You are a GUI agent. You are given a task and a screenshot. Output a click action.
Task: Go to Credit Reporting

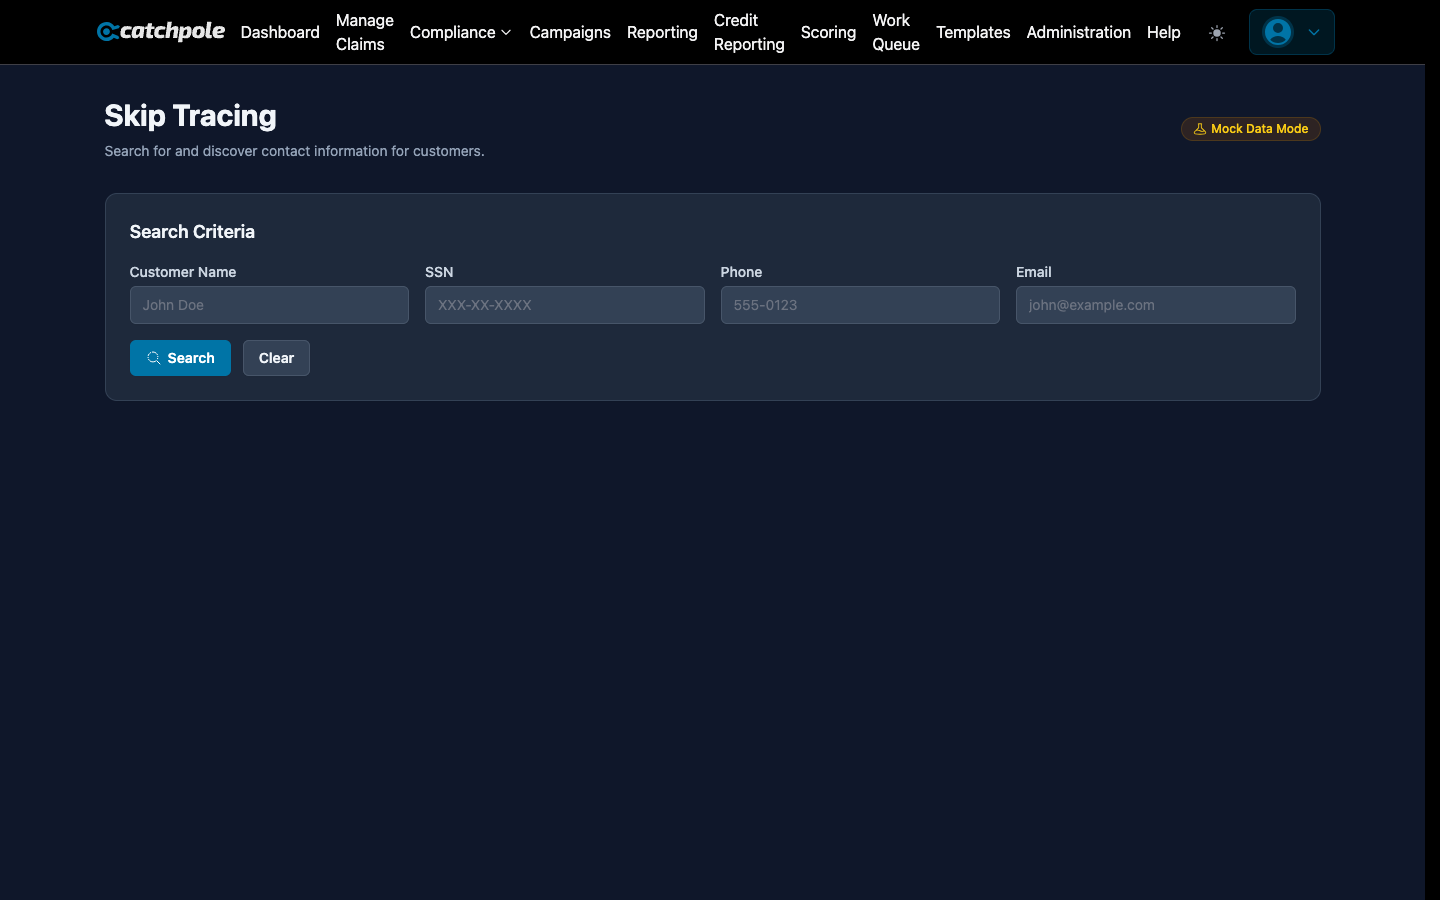tap(748, 32)
